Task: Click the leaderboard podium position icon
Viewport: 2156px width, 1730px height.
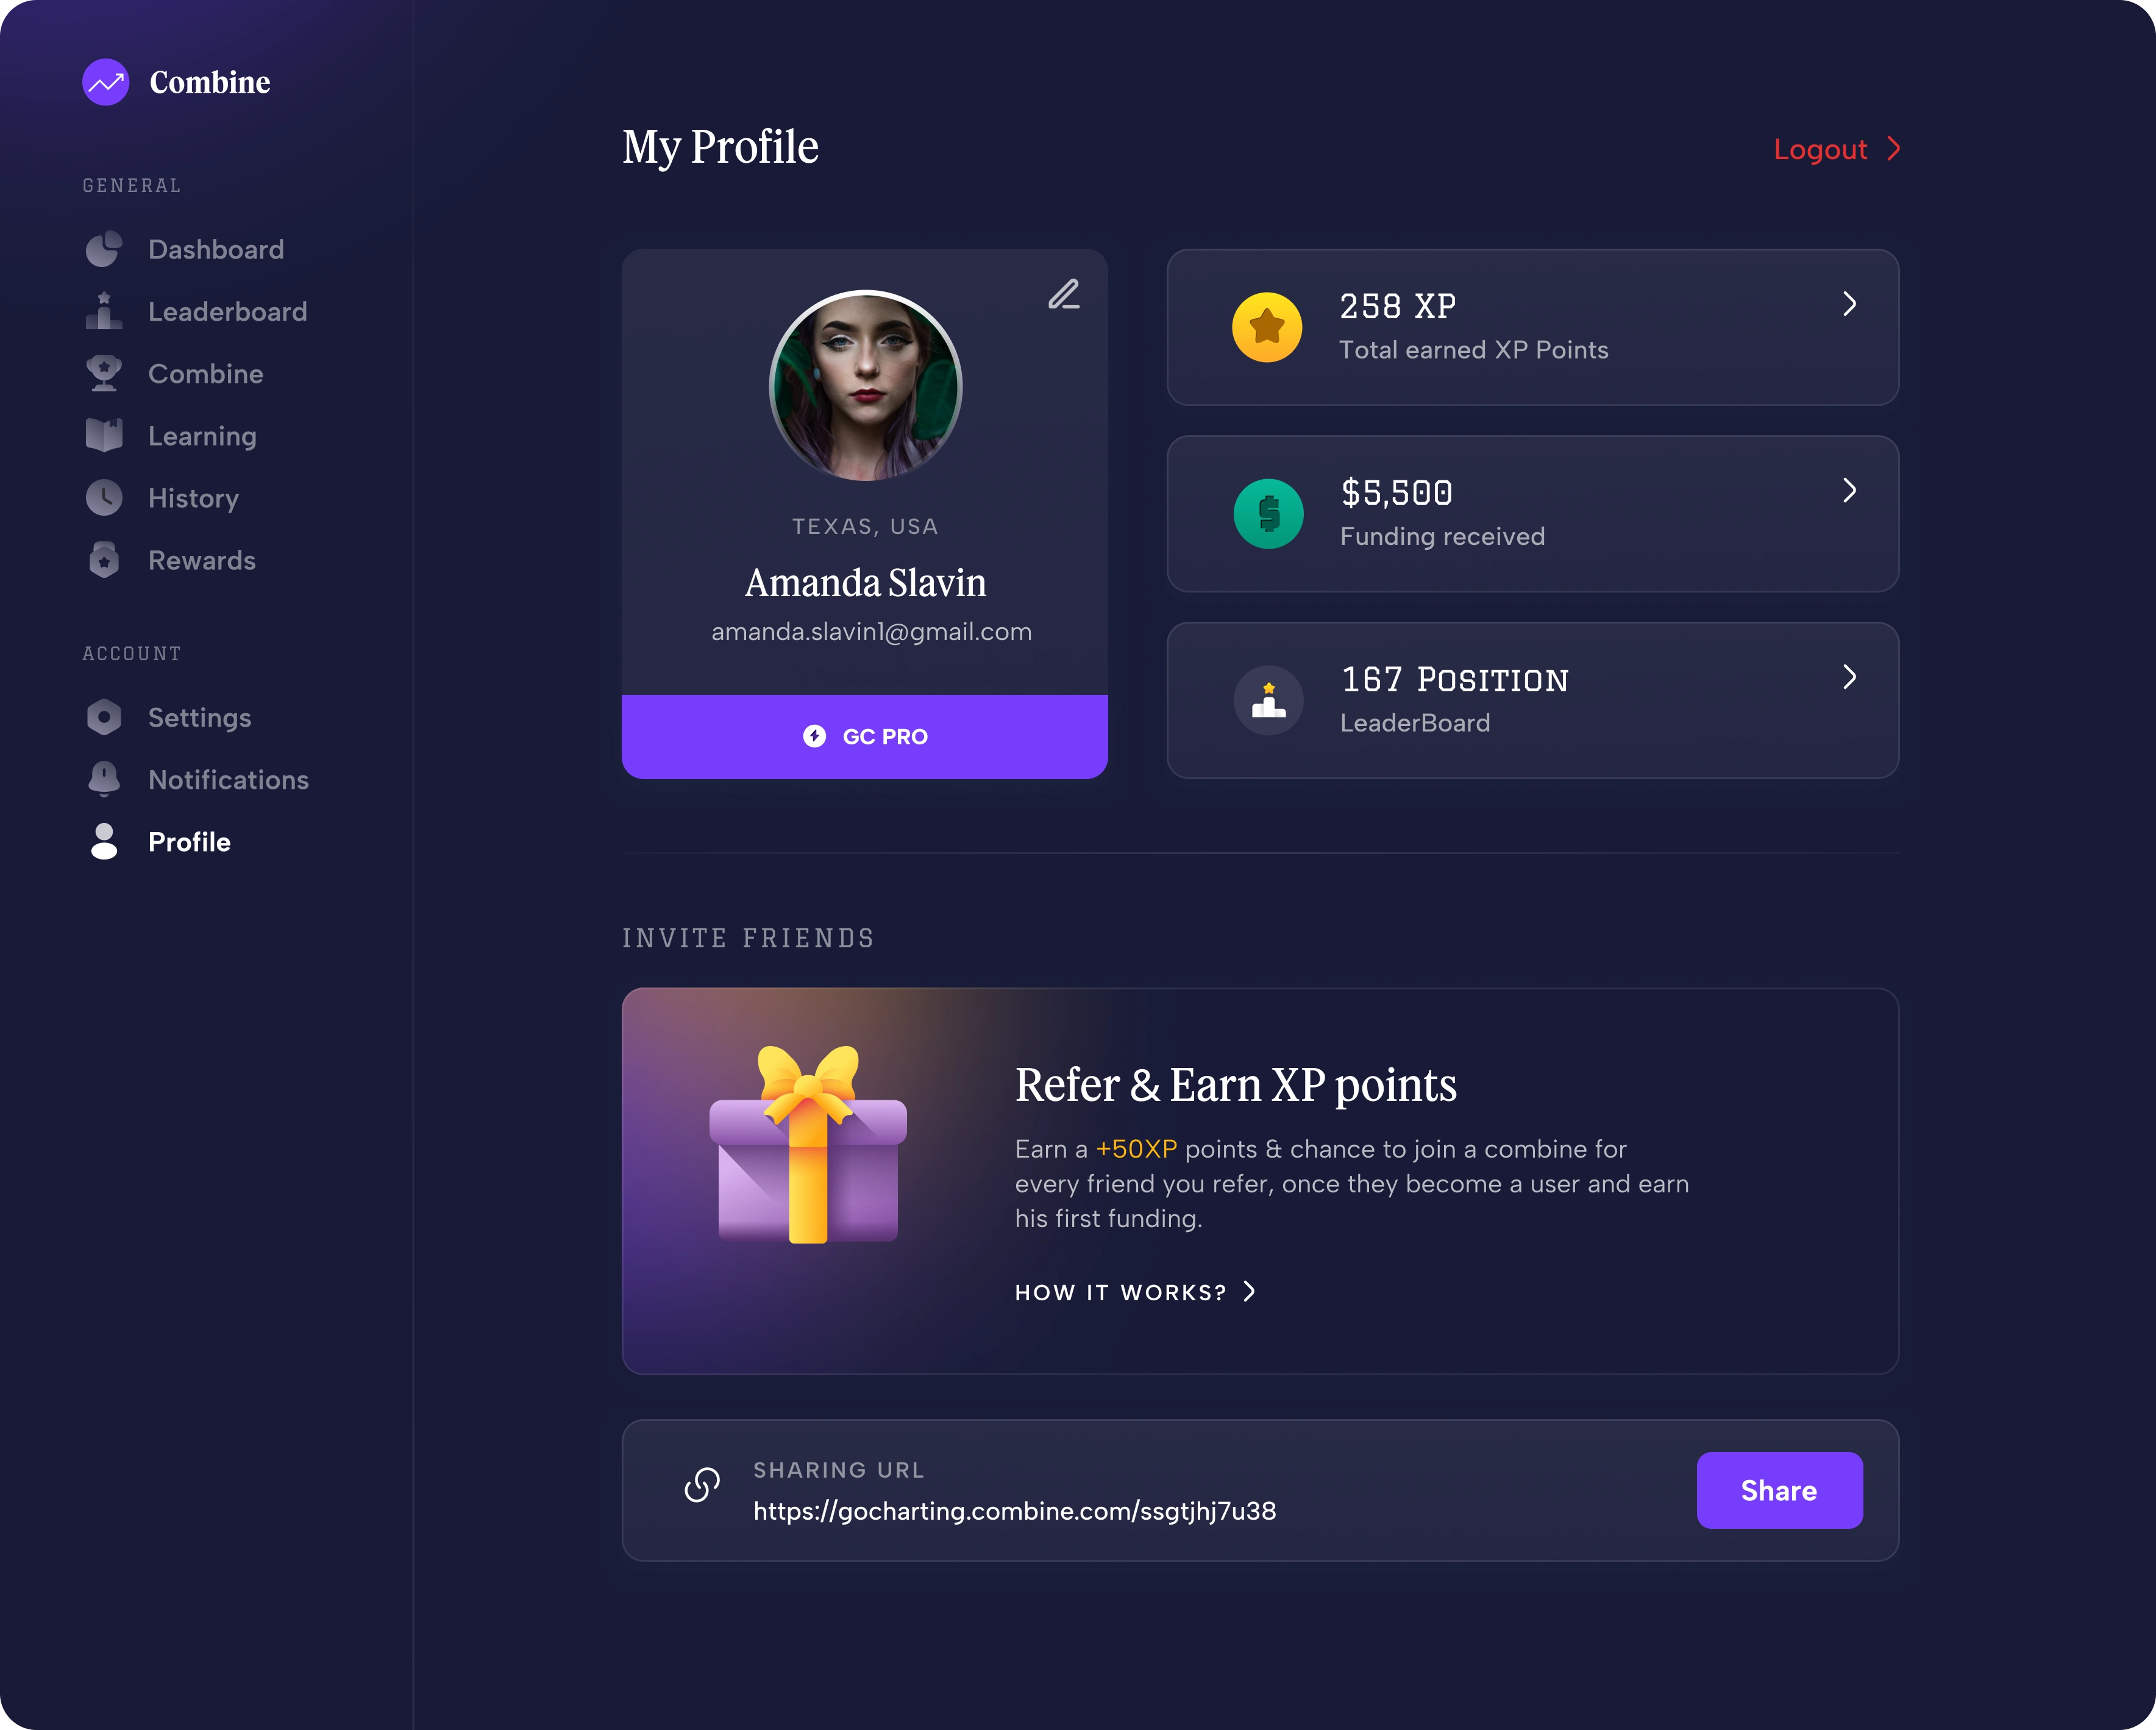Action: point(1268,700)
